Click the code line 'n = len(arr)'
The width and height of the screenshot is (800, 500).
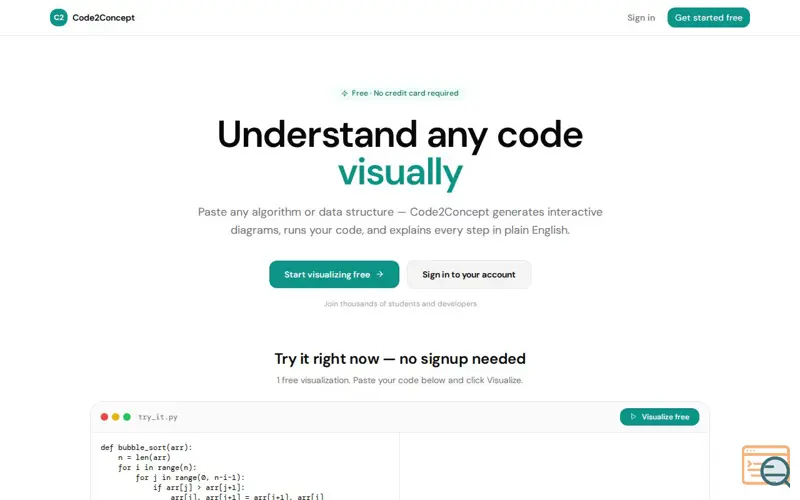[144, 458]
